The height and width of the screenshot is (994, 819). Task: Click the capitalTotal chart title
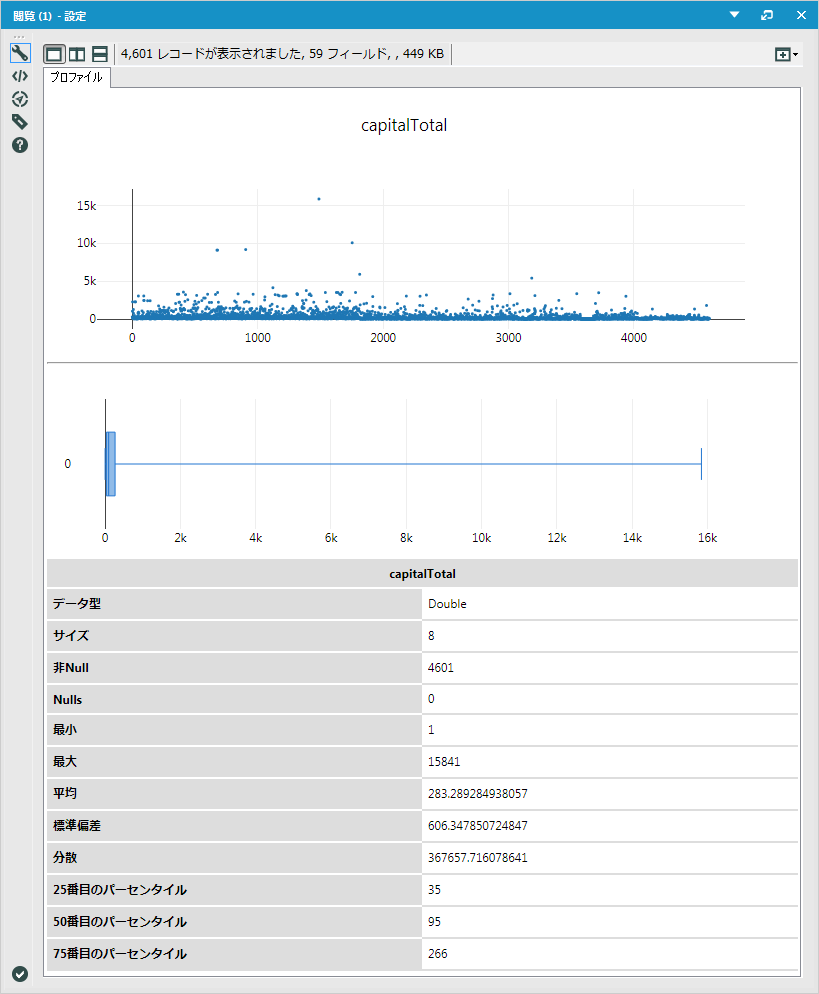click(x=403, y=126)
